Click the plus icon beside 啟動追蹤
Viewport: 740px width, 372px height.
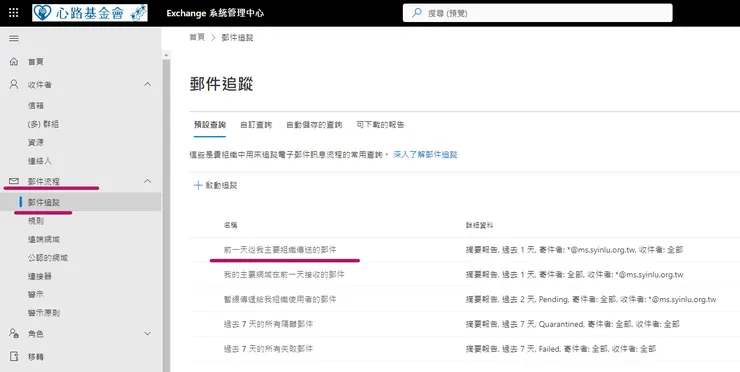(x=198, y=186)
